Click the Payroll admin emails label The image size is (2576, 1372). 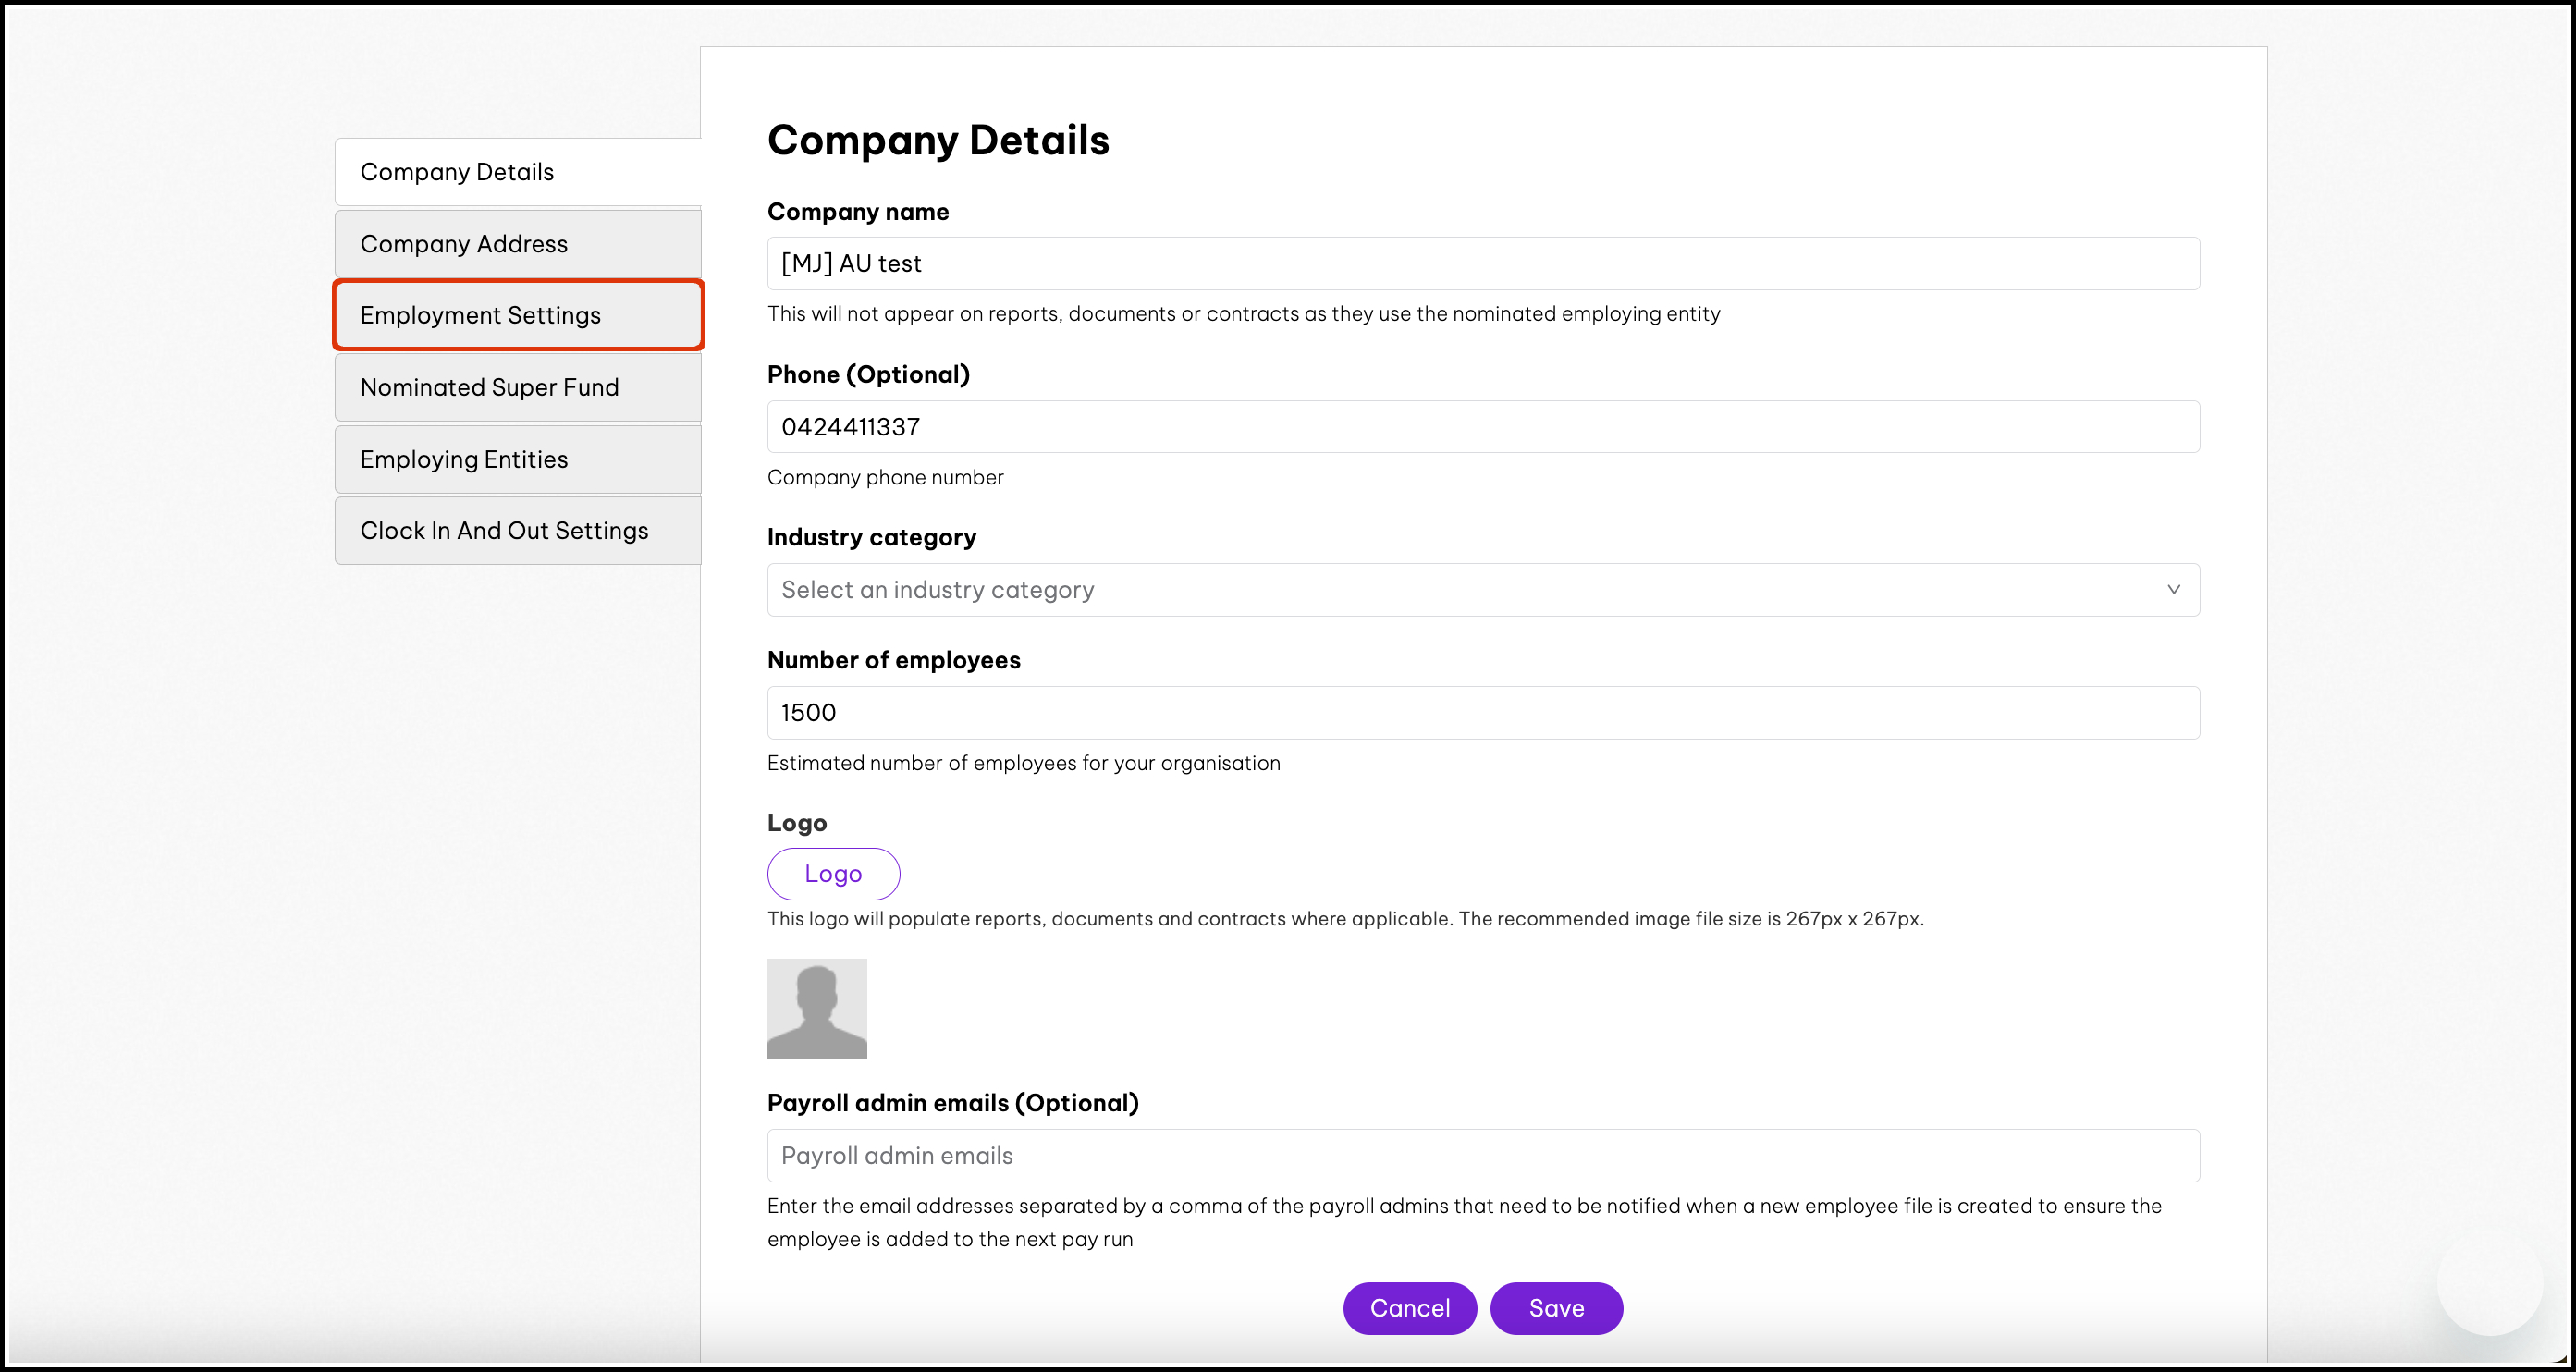(952, 1103)
